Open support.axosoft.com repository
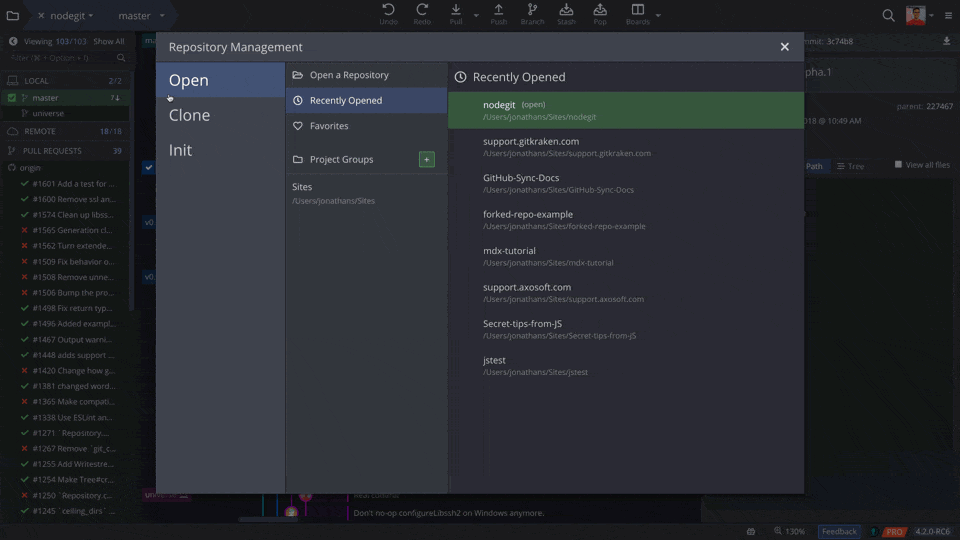This screenshot has height=540, width=960. pos(626,293)
